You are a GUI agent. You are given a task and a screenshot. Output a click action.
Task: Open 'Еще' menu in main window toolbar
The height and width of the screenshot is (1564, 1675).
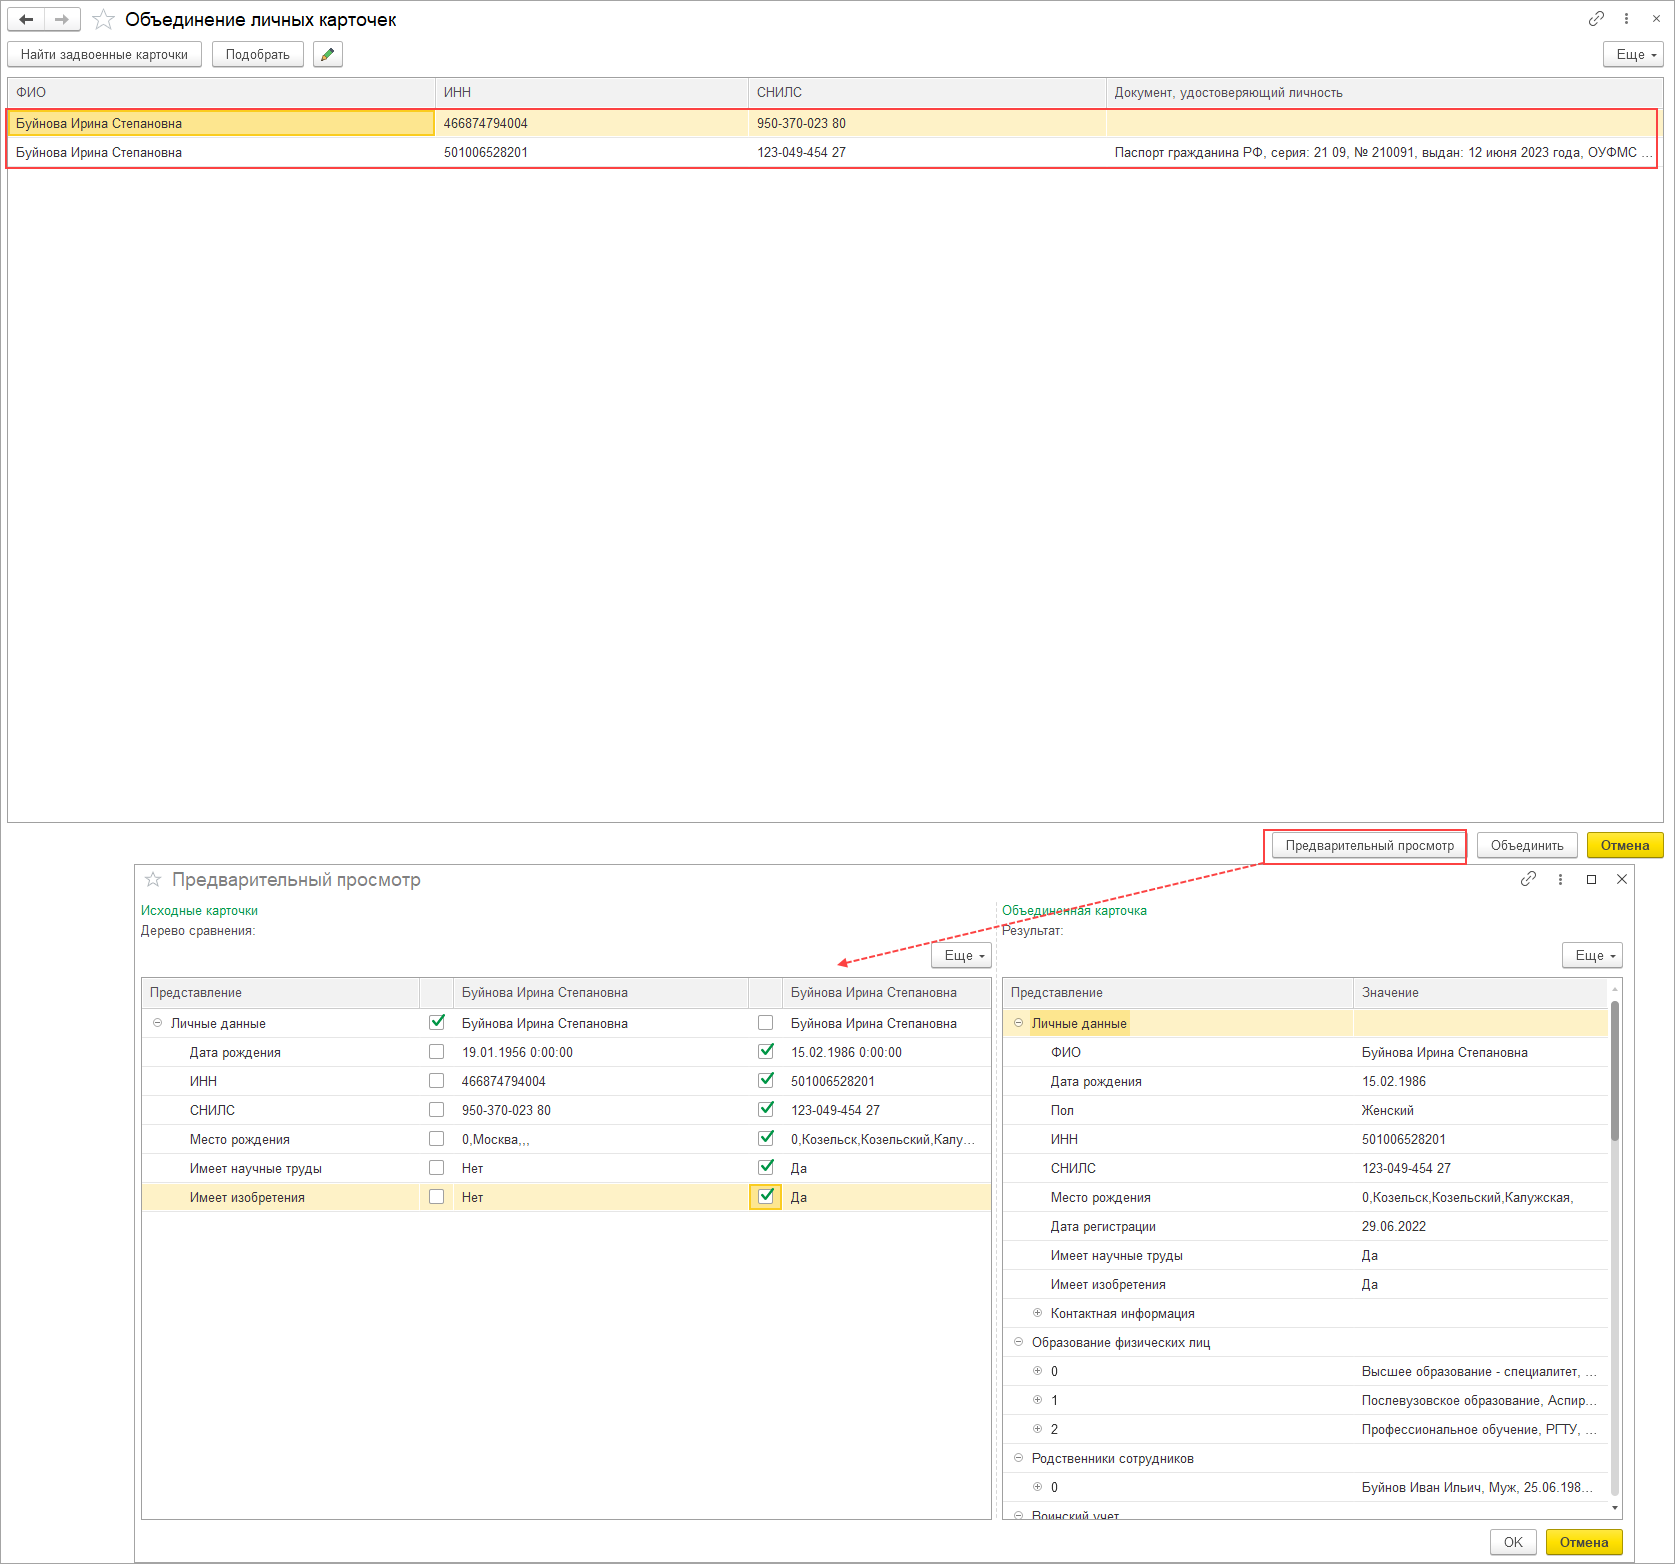1633,54
